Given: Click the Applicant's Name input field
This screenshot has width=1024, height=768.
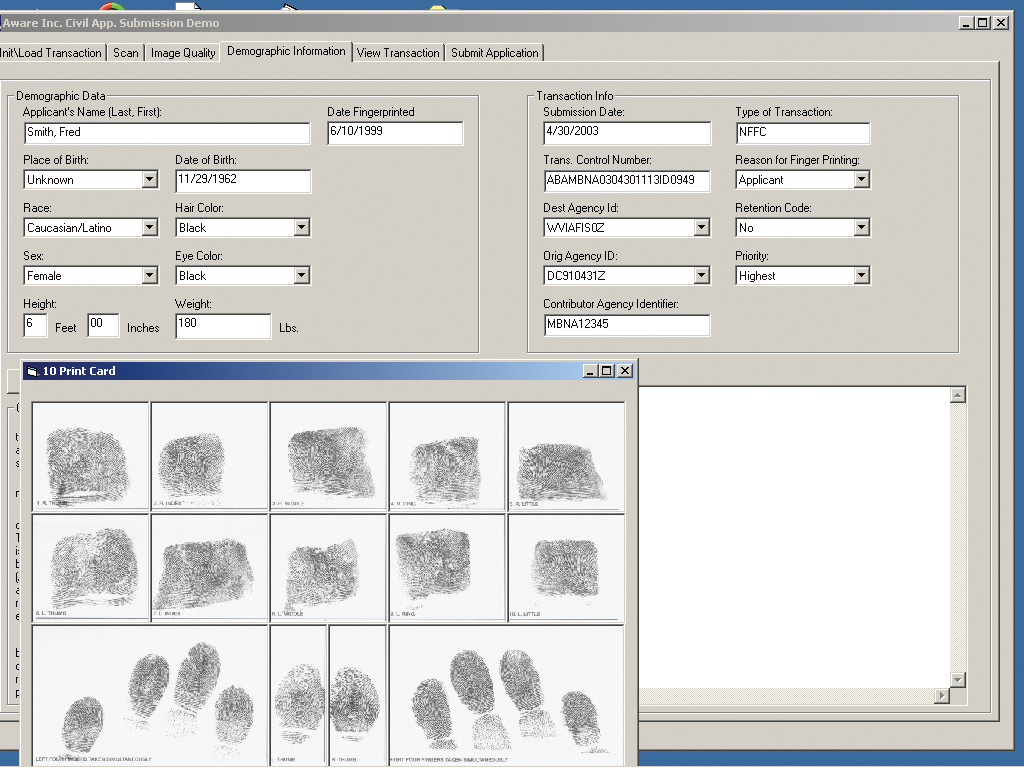Looking at the screenshot, I should pos(166,132).
